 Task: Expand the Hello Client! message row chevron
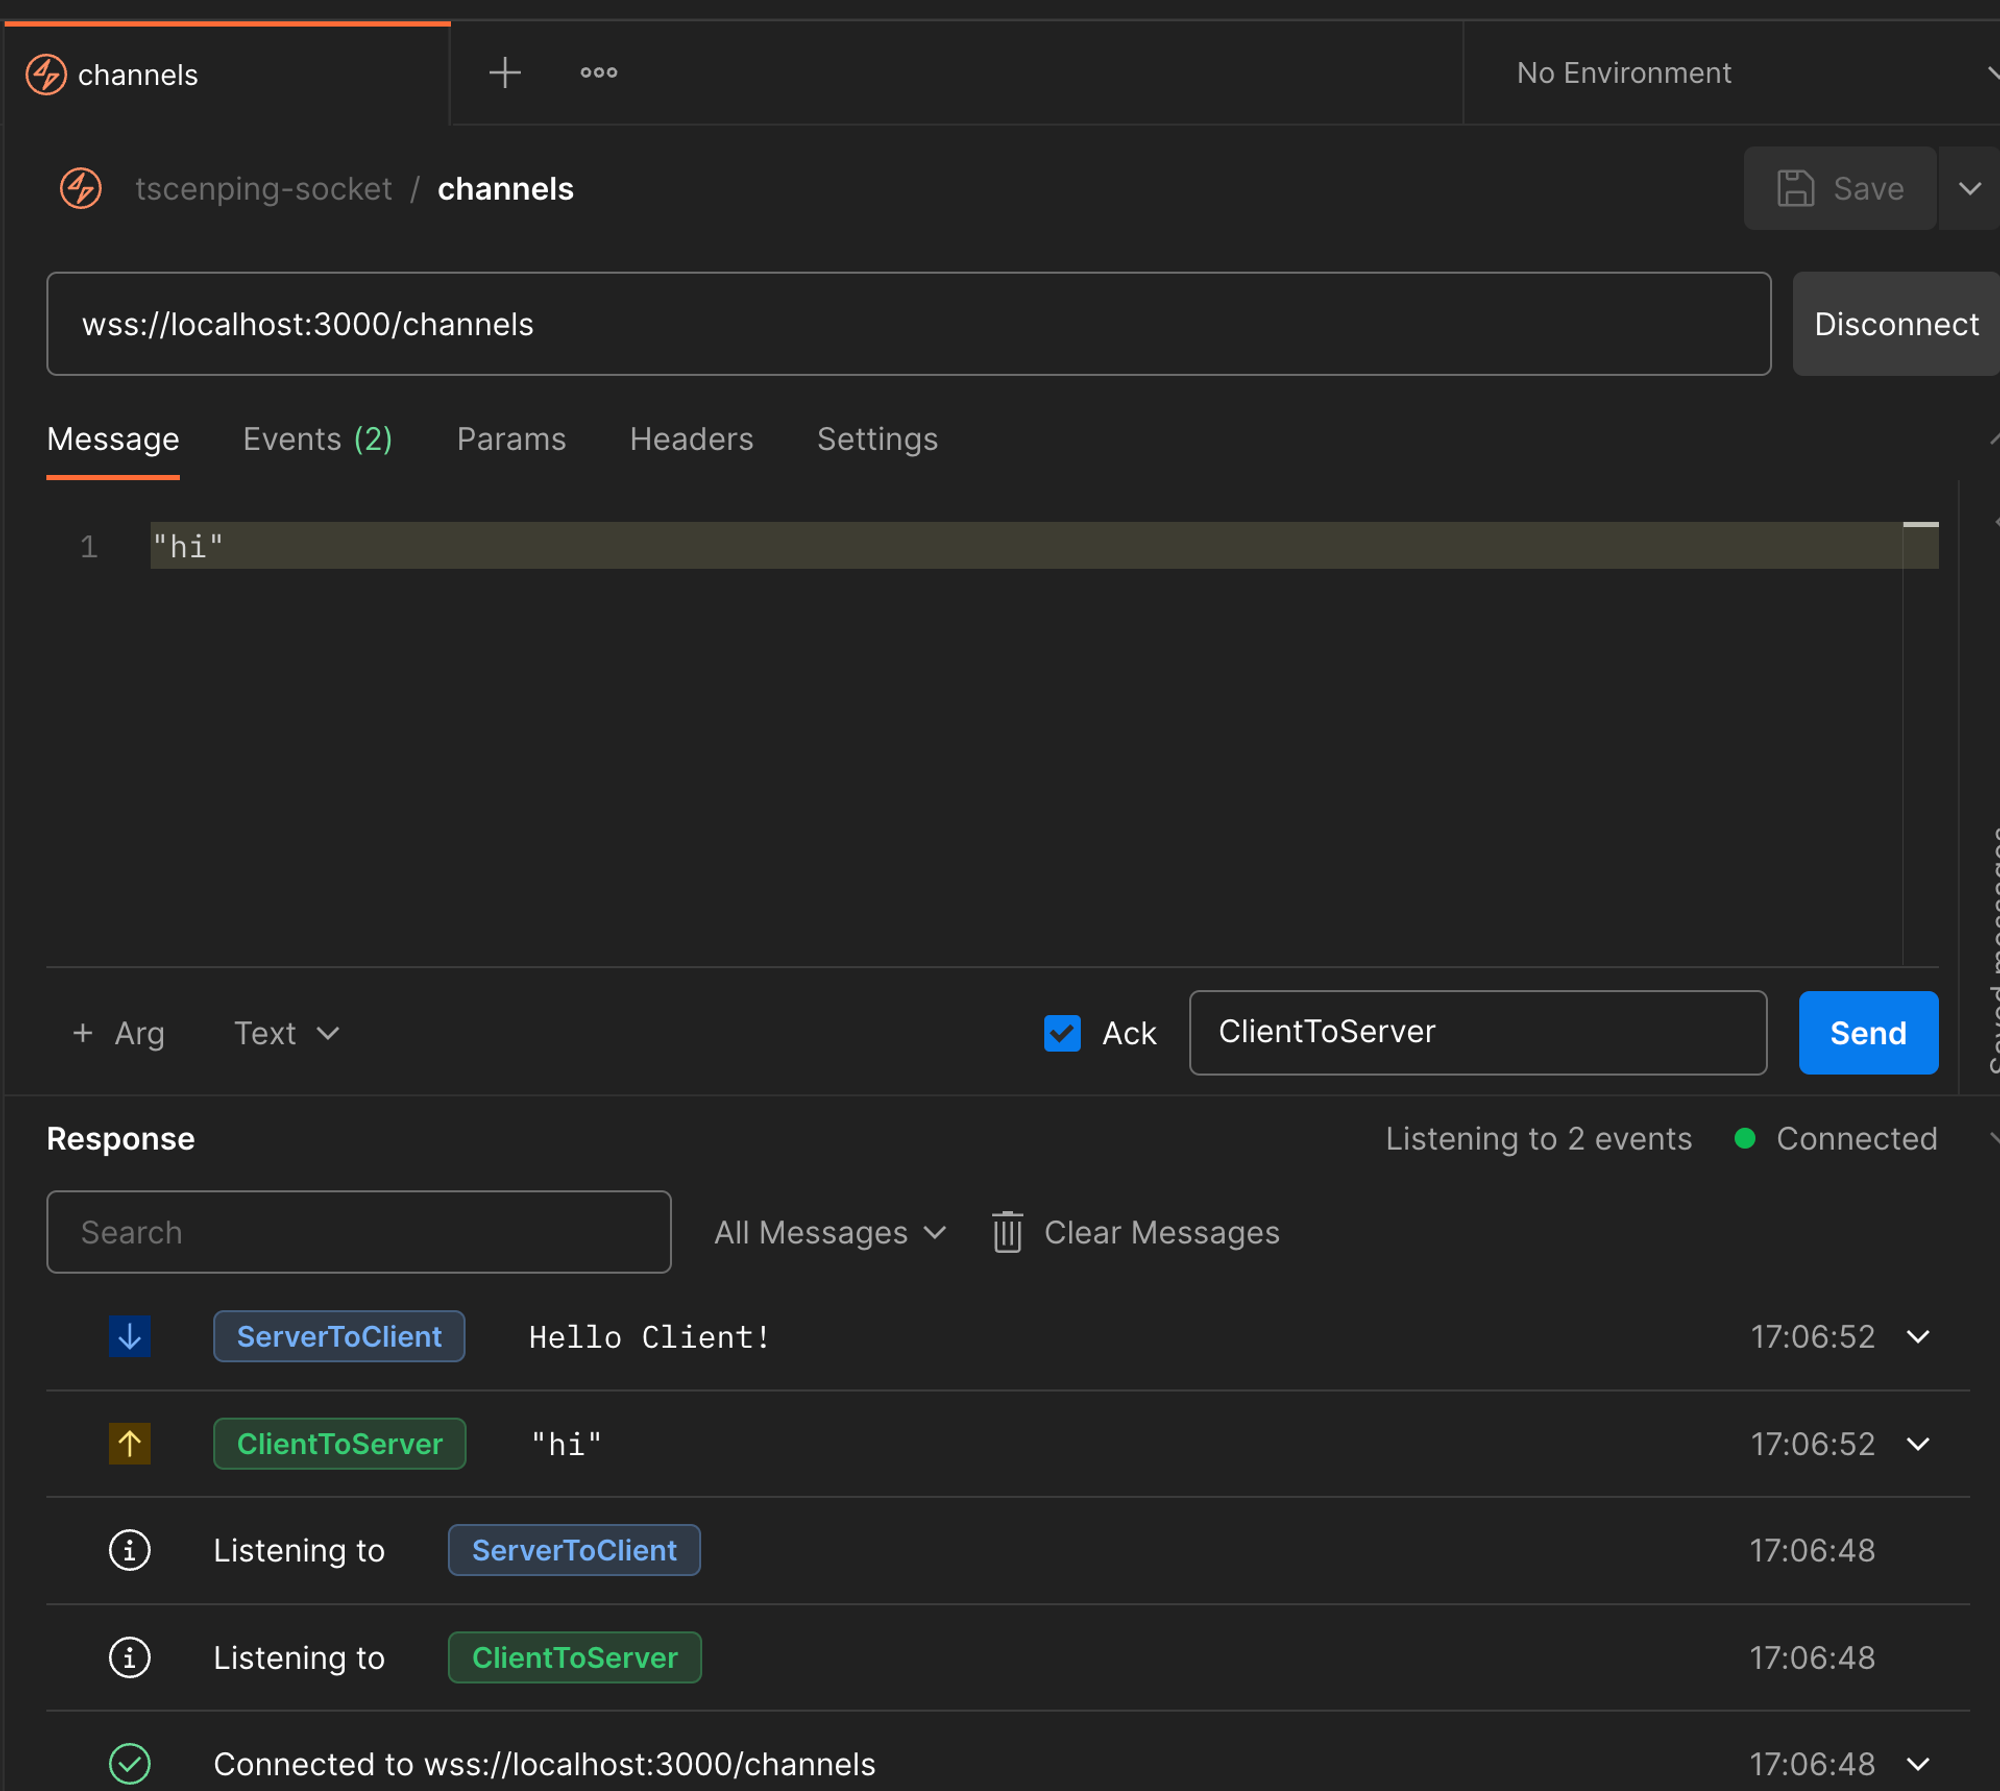1917,1336
